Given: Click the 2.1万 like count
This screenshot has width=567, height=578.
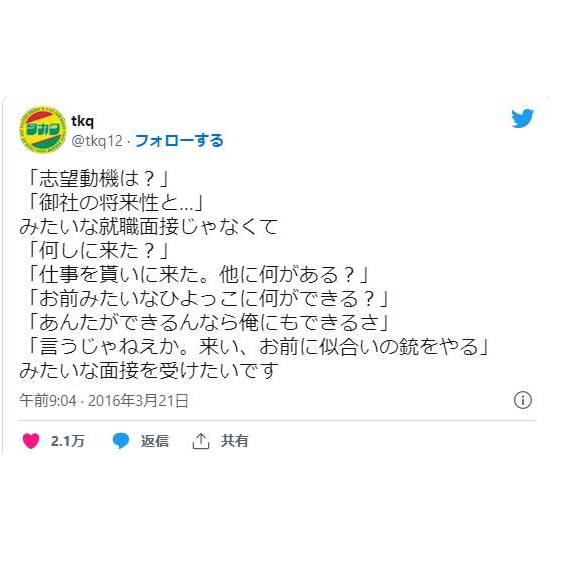Looking at the screenshot, I should click(x=68, y=441).
